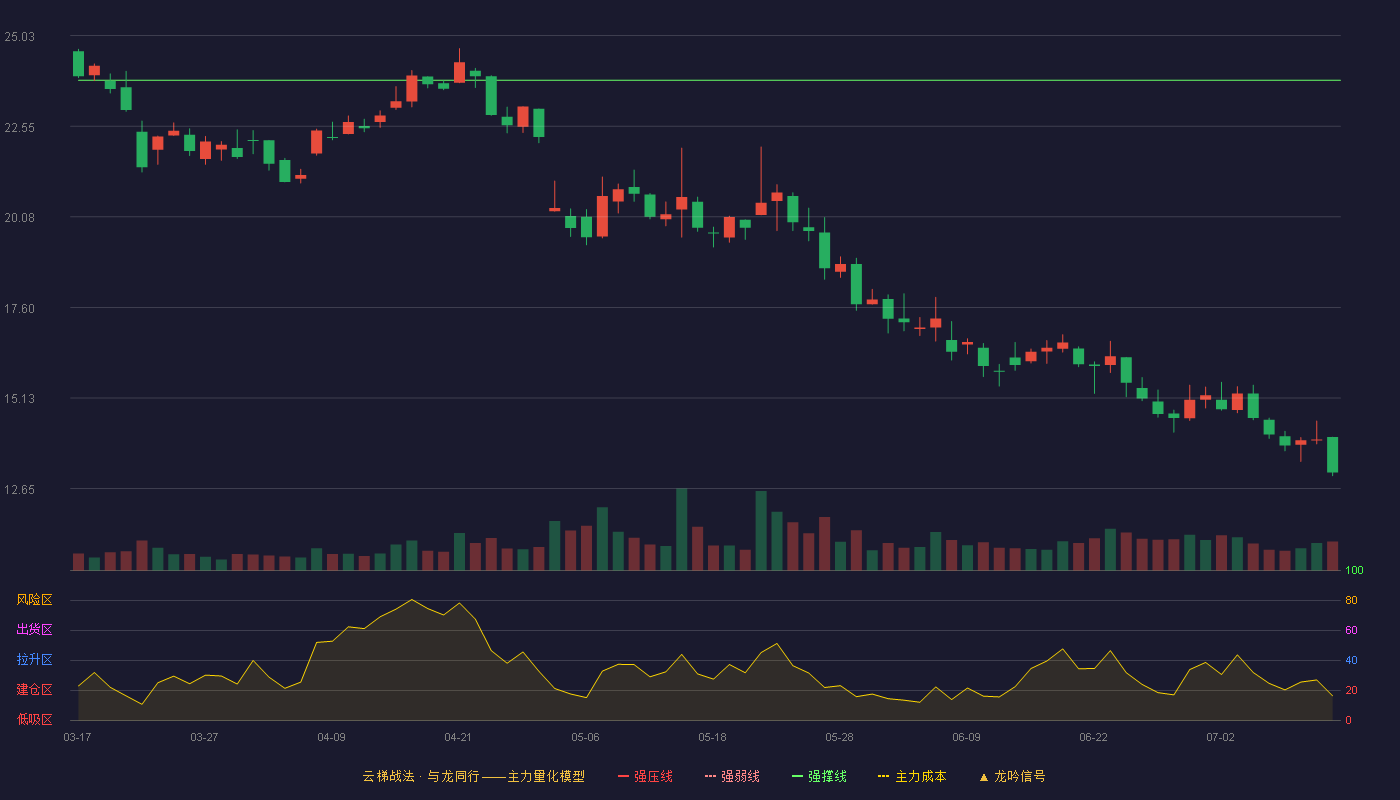This screenshot has height=800, width=1400.
Task: Click the 风险区 zone label
Action: pos(34,600)
